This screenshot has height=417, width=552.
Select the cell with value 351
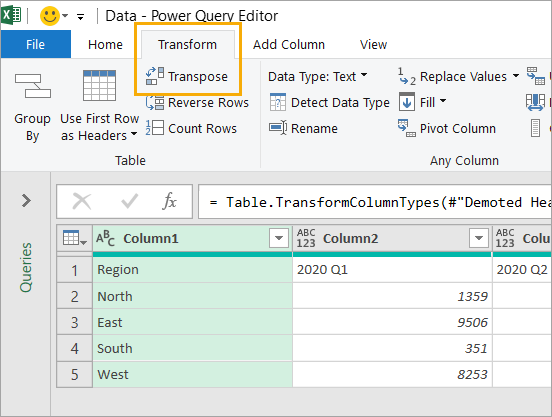point(392,348)
